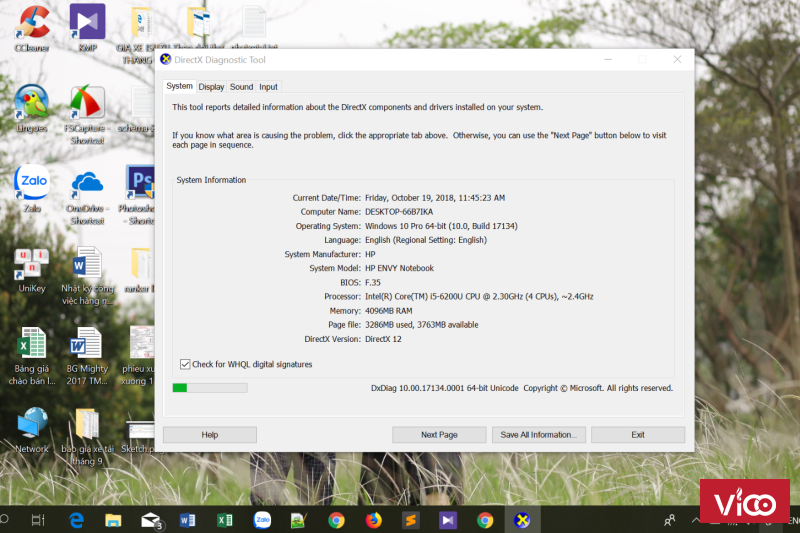Toggle Check for WHQL digital signatures

(x=185, y=364)
